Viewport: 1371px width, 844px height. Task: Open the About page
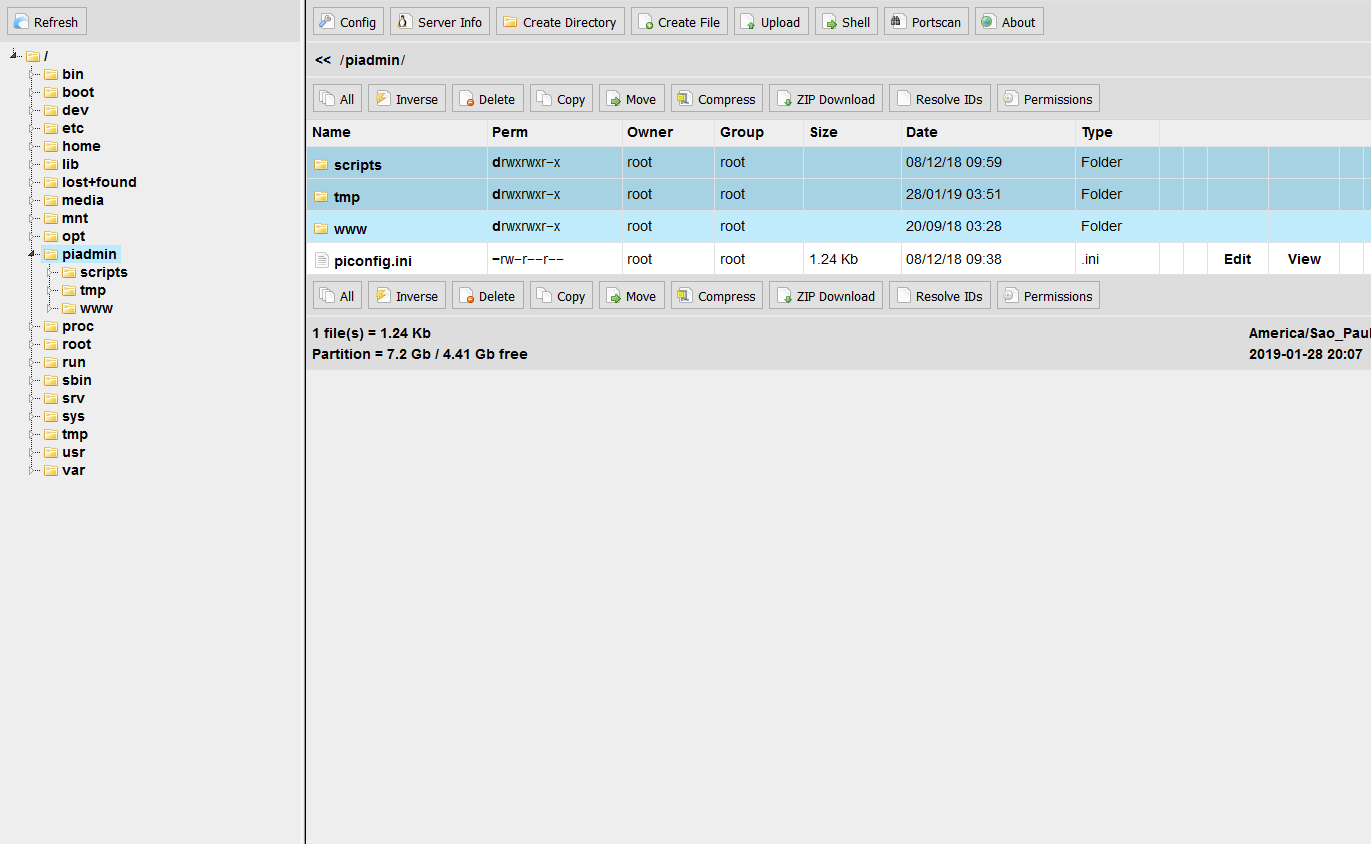[1009, 22]
